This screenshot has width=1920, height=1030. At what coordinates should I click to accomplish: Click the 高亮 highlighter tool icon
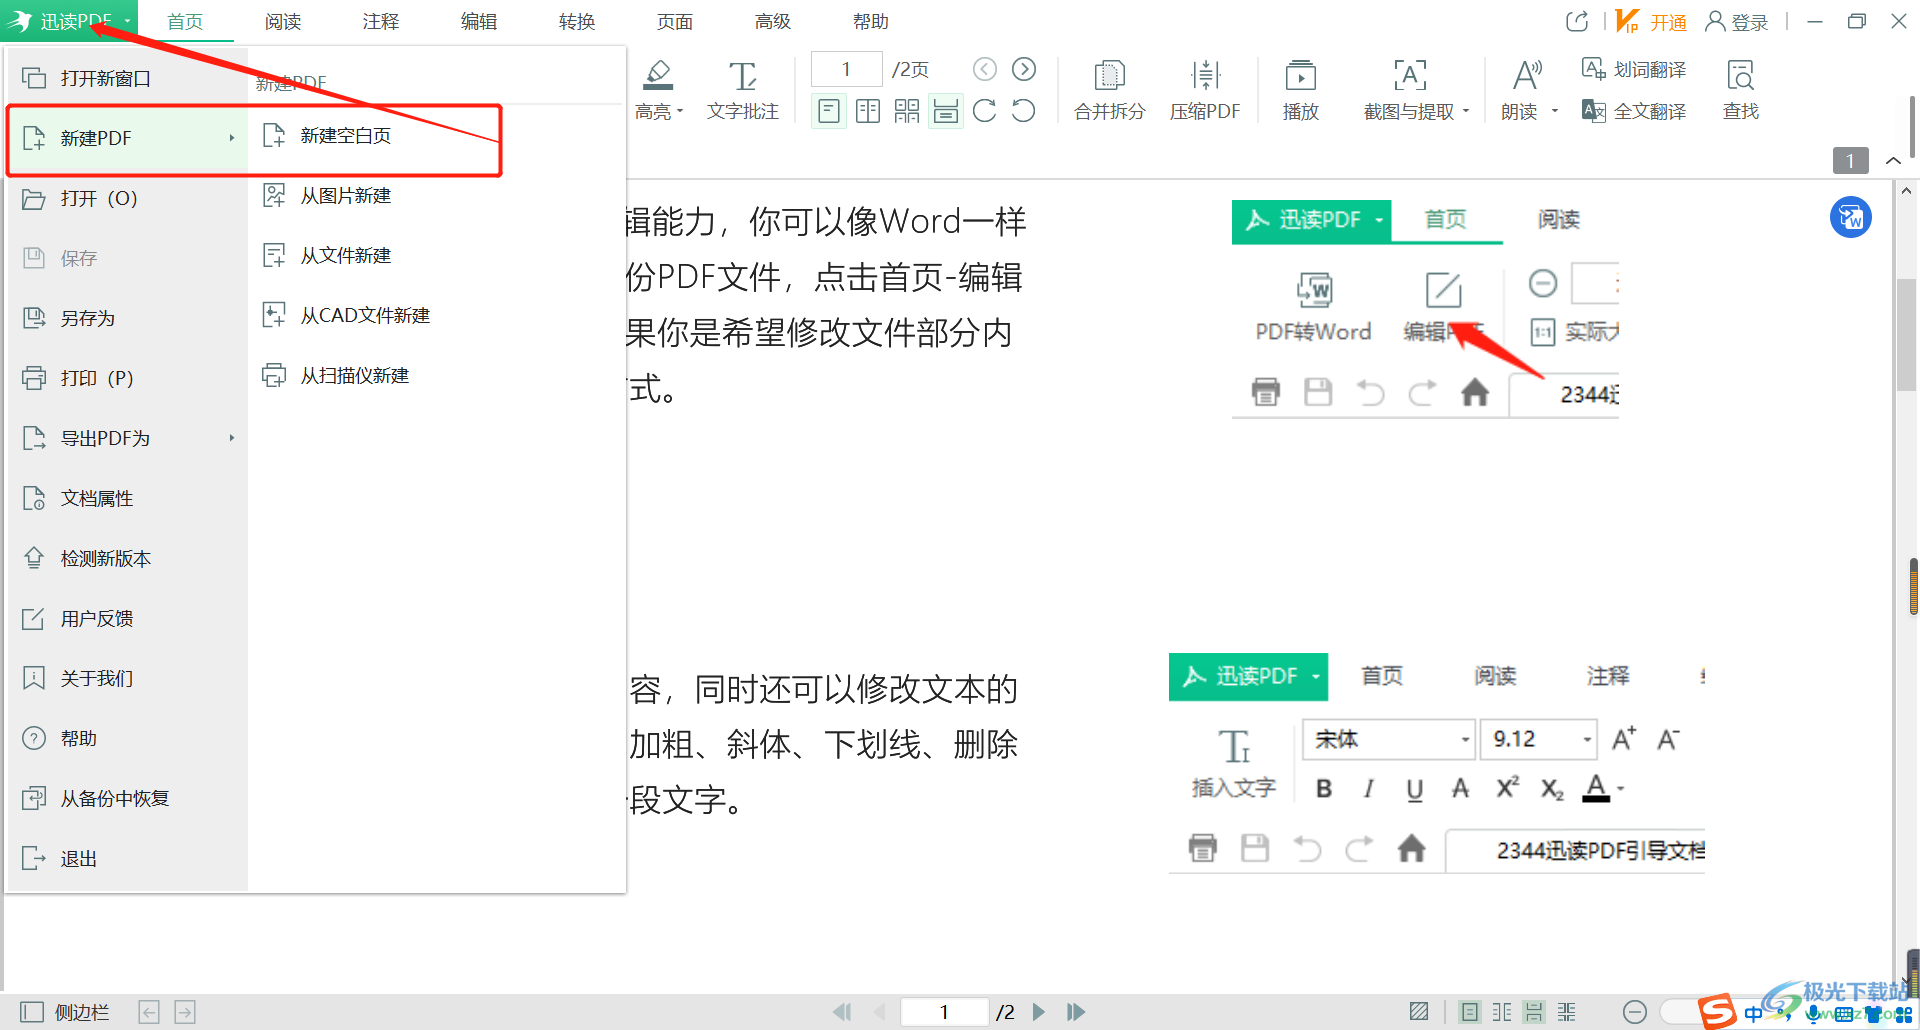click(657, 75)
